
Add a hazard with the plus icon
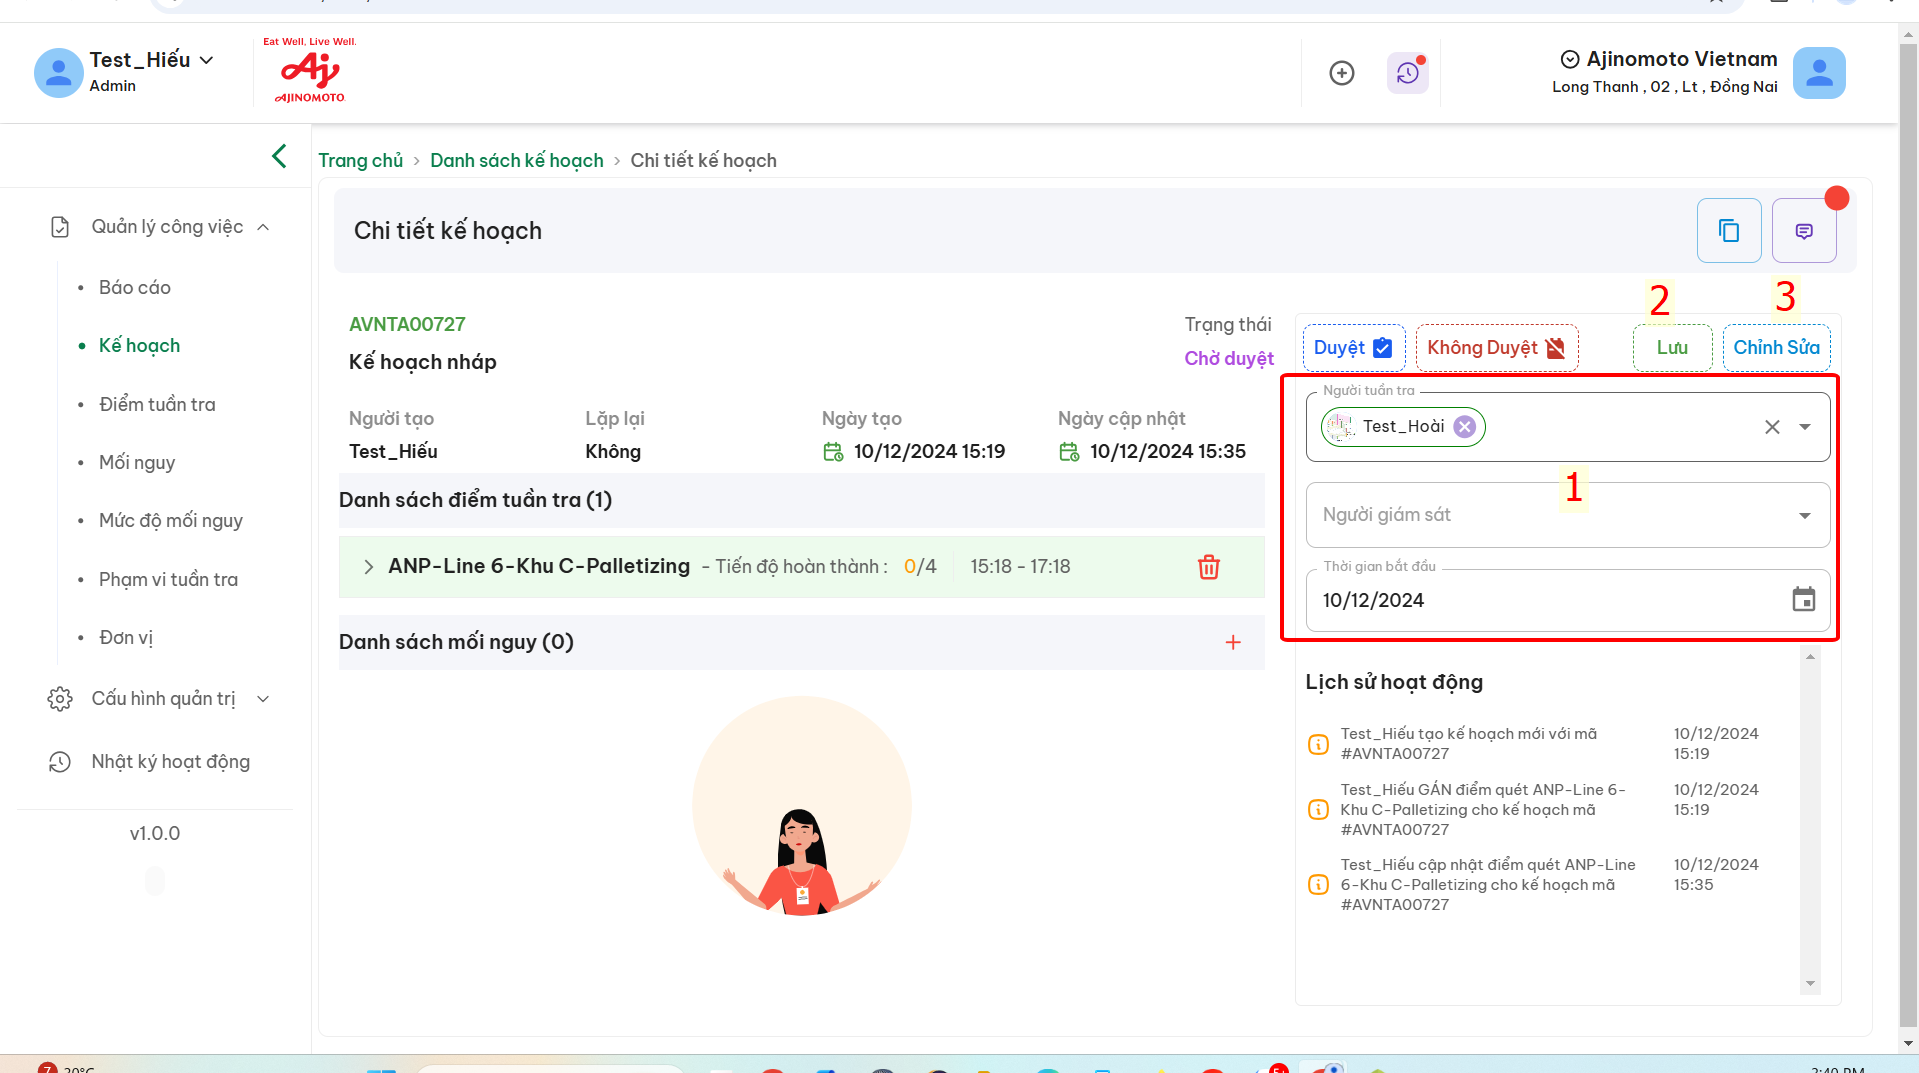pyautogui.click(x=1233, y=642)
